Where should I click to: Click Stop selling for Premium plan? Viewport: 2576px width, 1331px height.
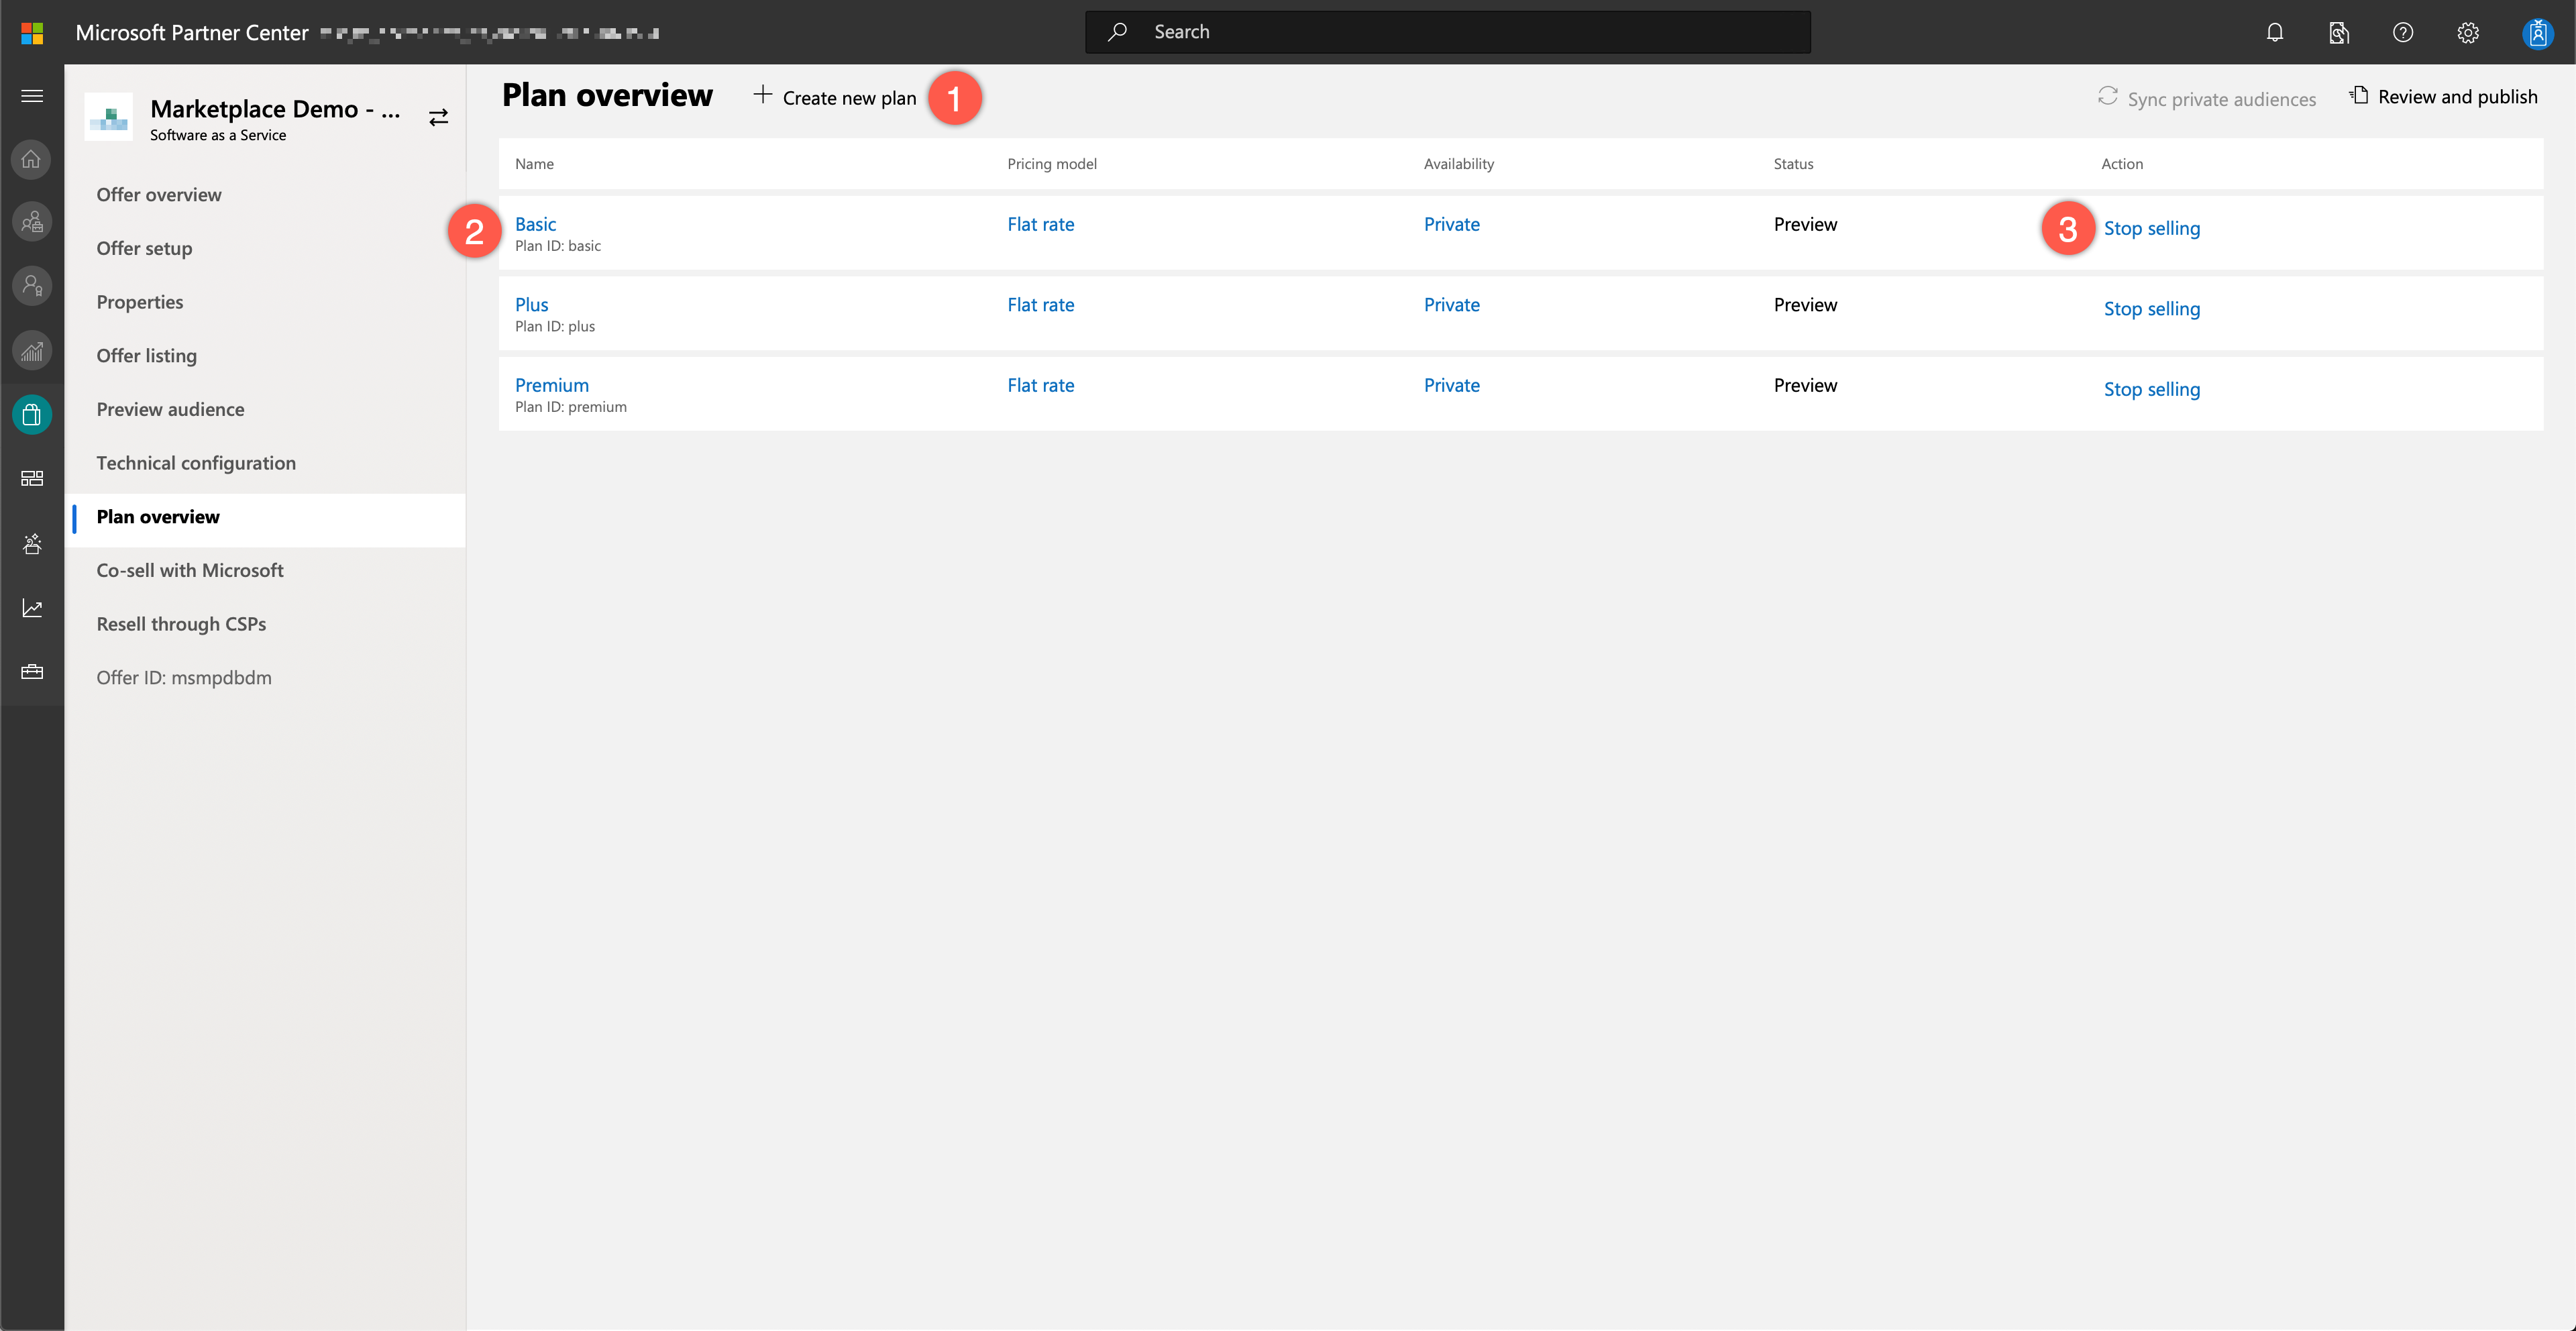click(x=2151, y=389)
